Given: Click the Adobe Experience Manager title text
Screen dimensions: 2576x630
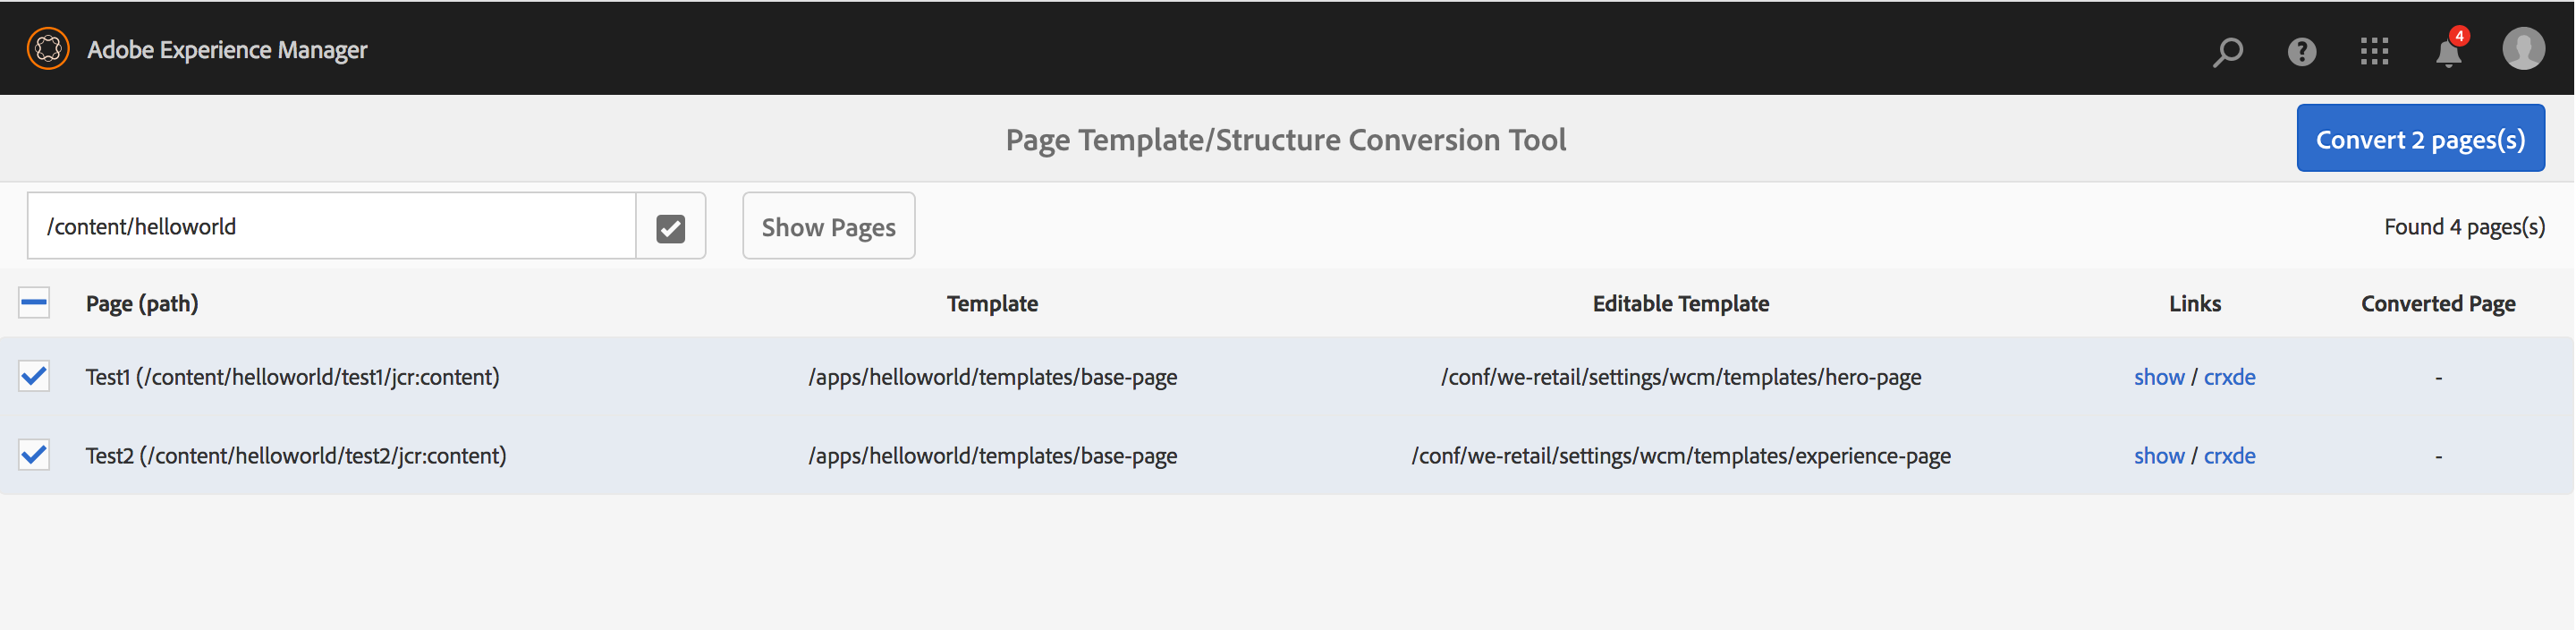Looking at the screenshot, I should click(227, 49).
